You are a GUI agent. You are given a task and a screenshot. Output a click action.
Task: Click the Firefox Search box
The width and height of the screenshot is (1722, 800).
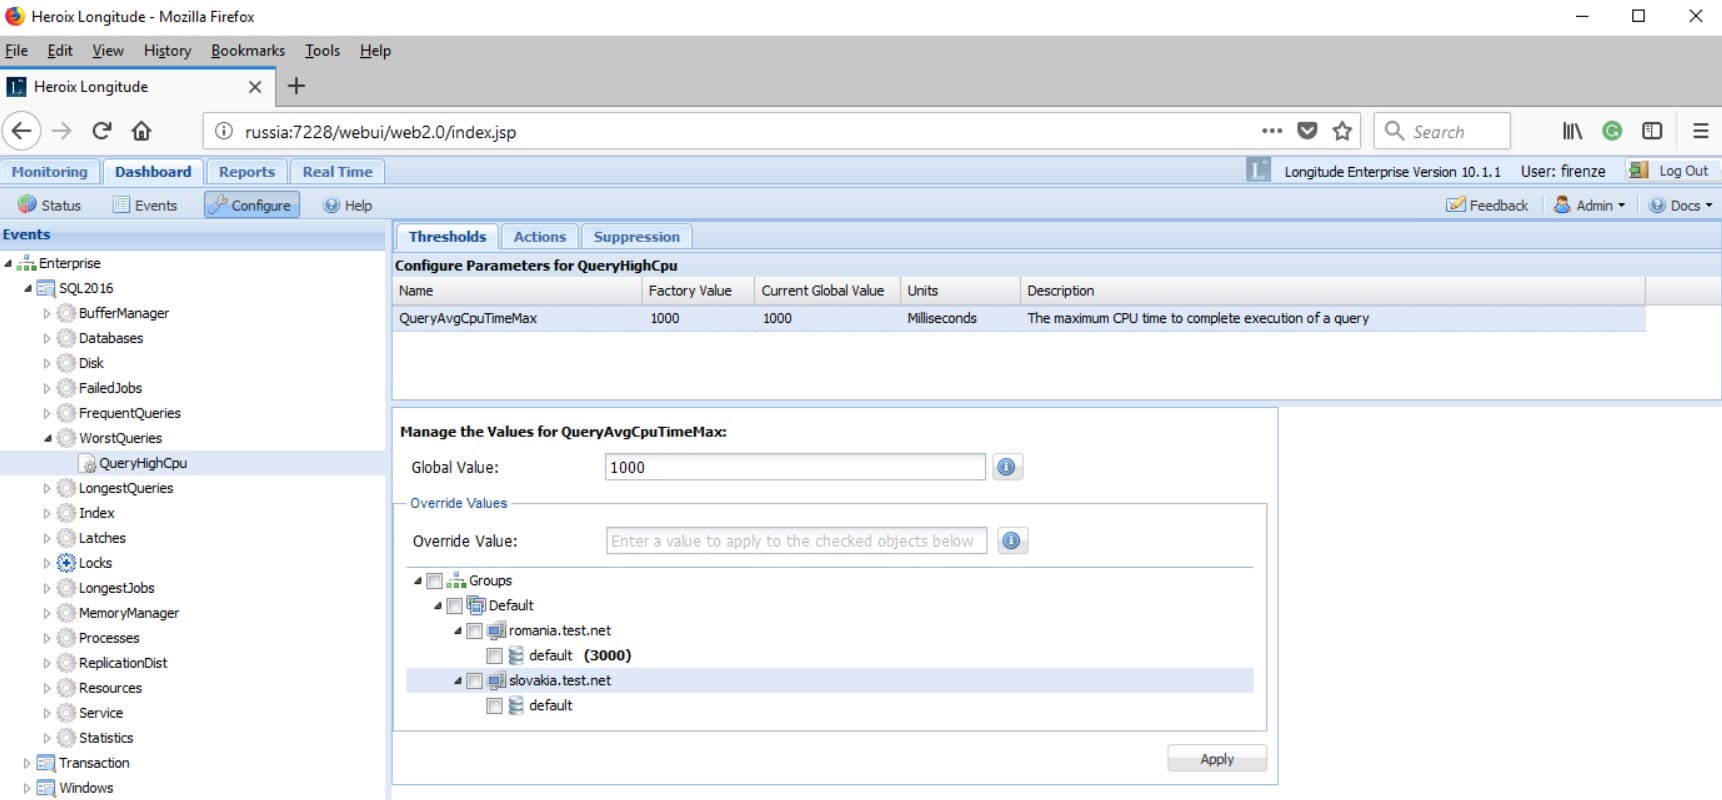click(1442, 131)
